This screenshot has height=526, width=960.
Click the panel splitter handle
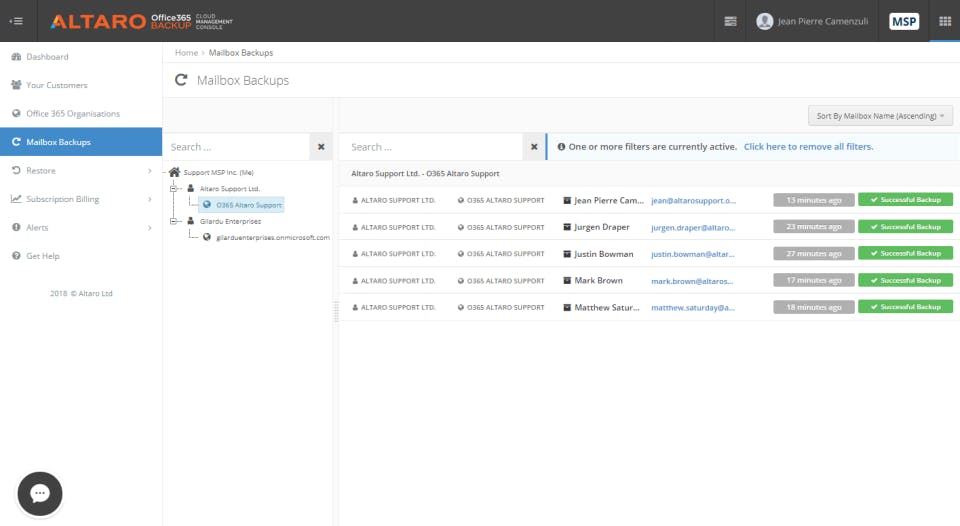click(336, 311)
